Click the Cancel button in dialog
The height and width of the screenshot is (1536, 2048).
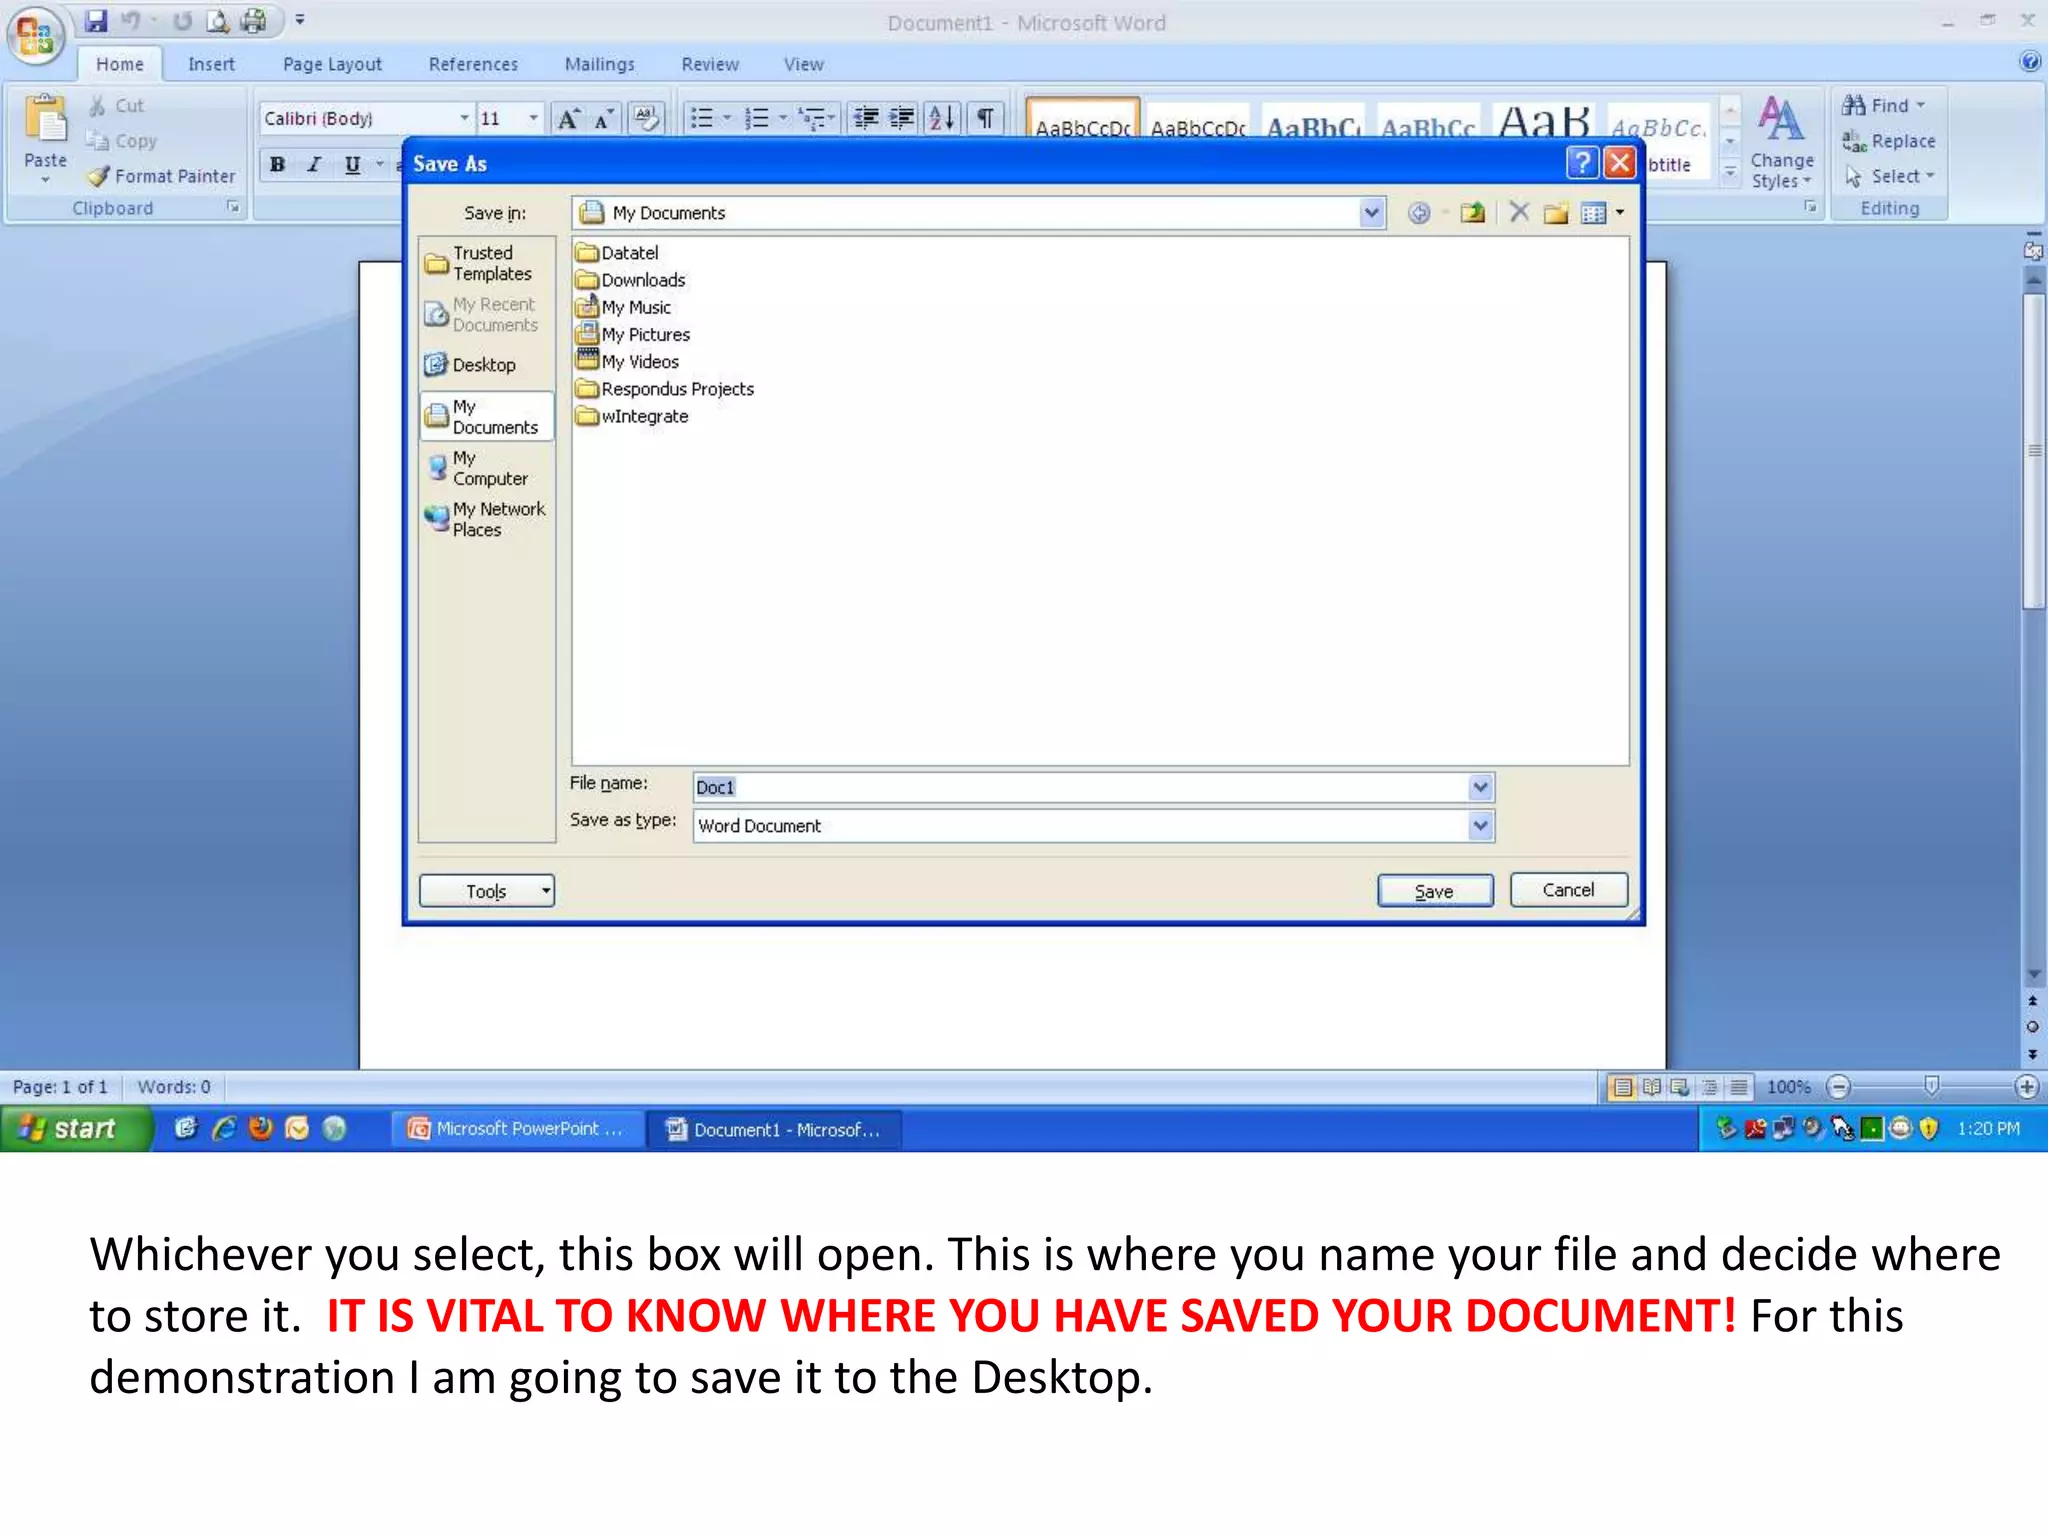tap(1568, 890)
